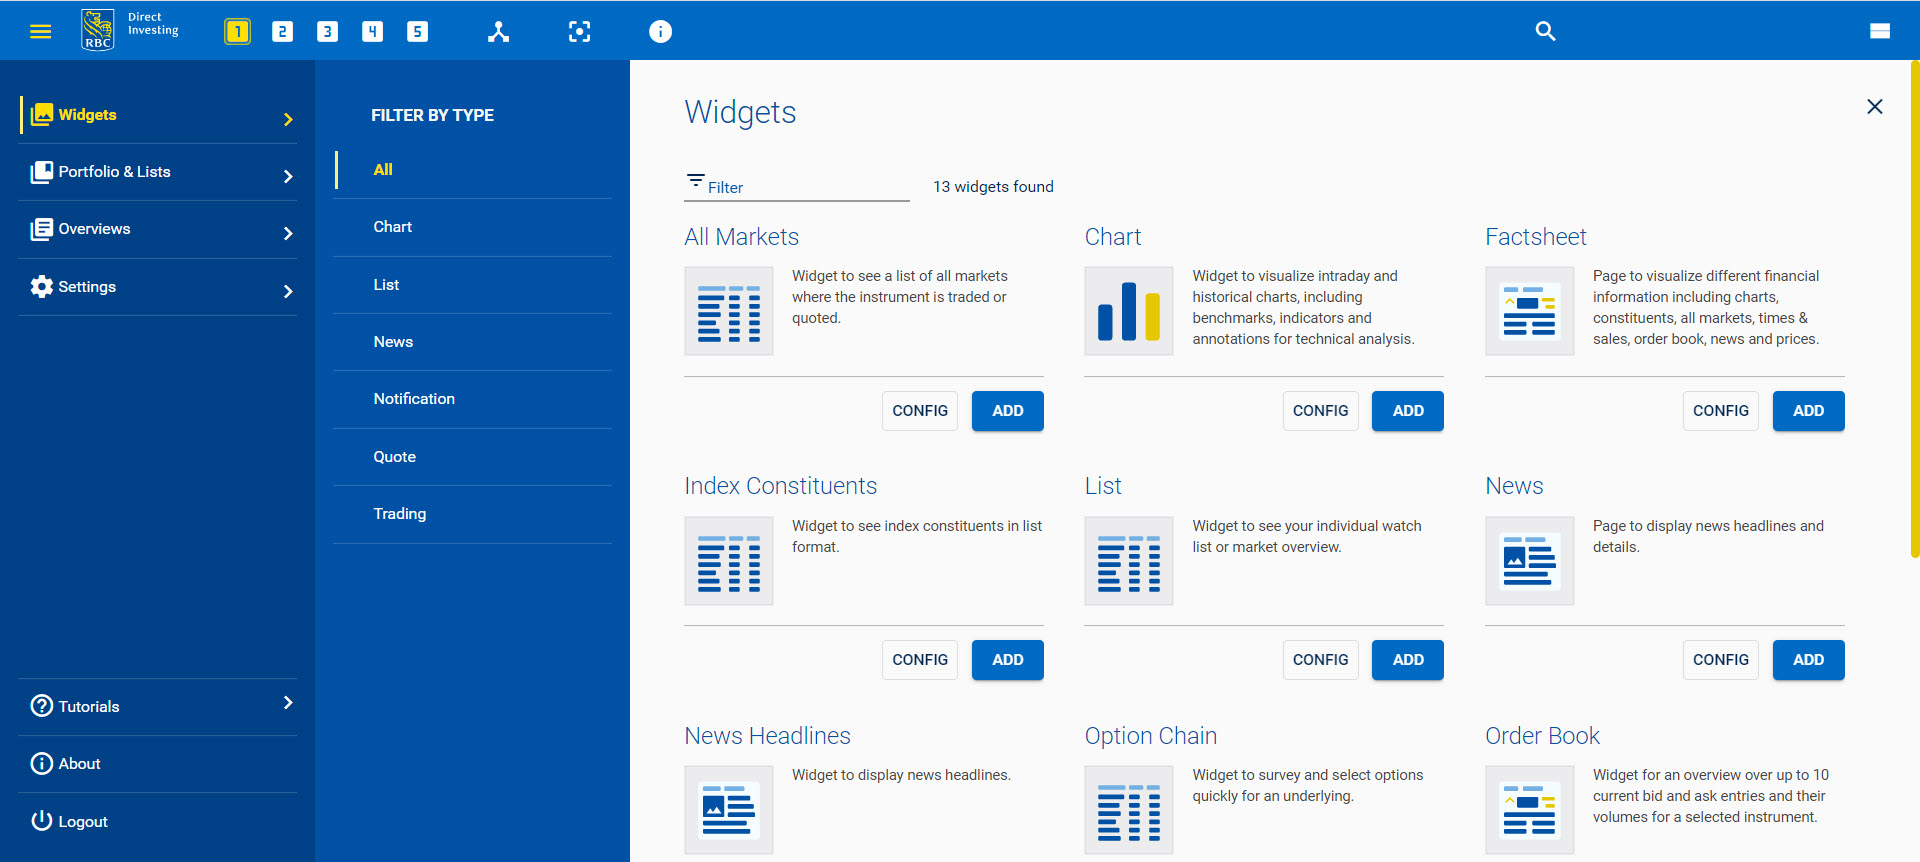Screen dimensions: 1920x862
Task: Click the search magnifier icon
Action: (x=1545, y=31)
